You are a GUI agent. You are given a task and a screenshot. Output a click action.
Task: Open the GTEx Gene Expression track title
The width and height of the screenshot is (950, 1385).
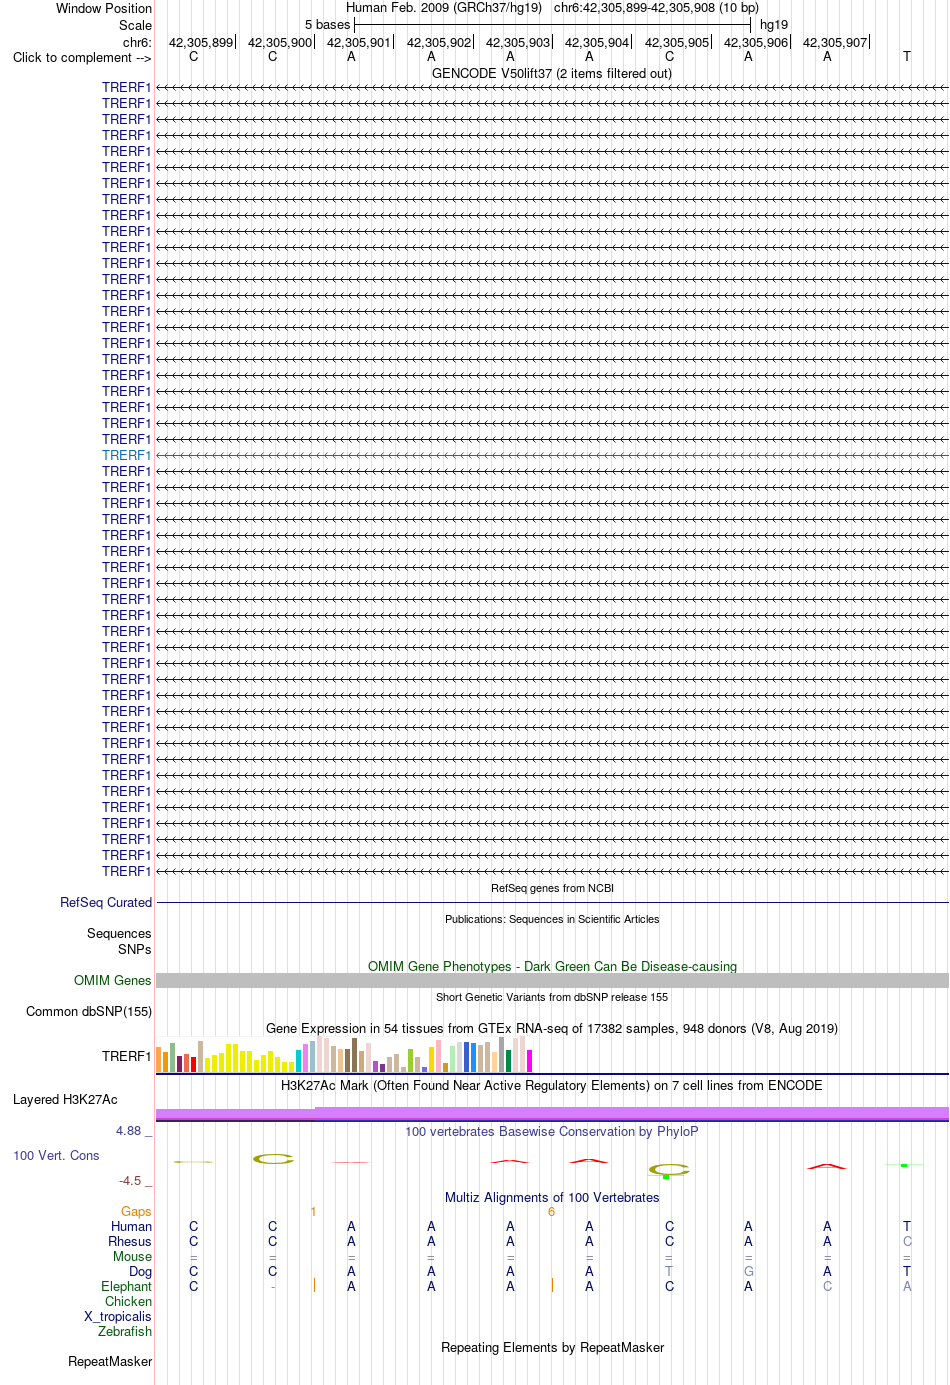point(552,1028)
